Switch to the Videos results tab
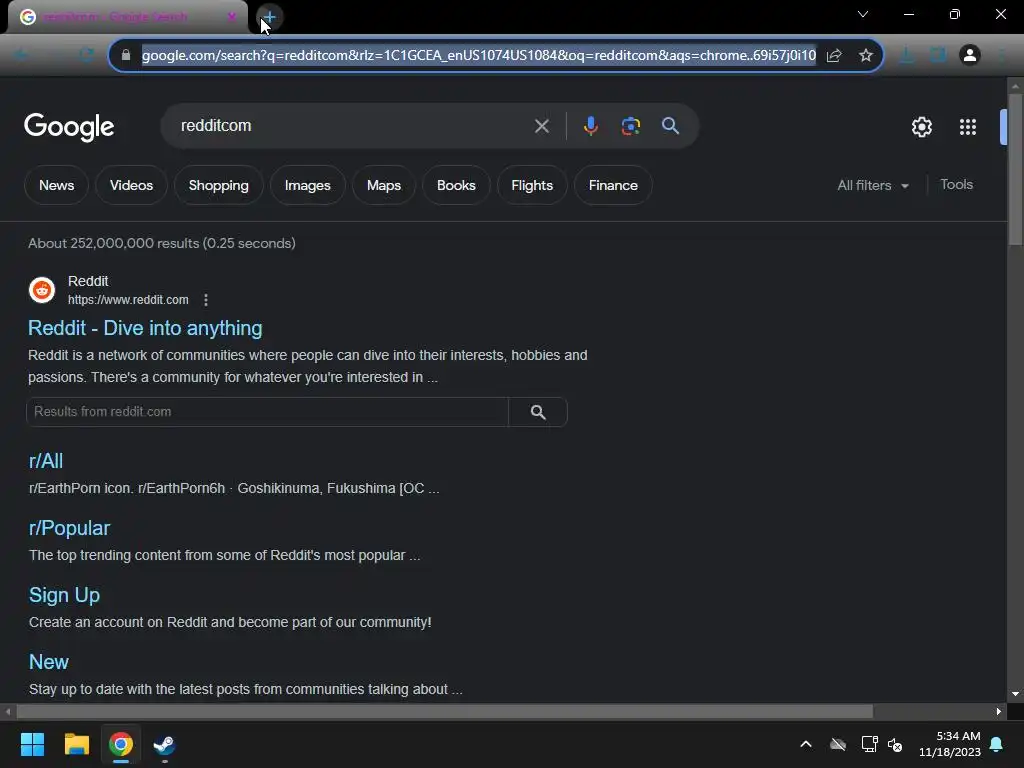Viewport: 1024px width, 768px height. [x=131, y=185]
